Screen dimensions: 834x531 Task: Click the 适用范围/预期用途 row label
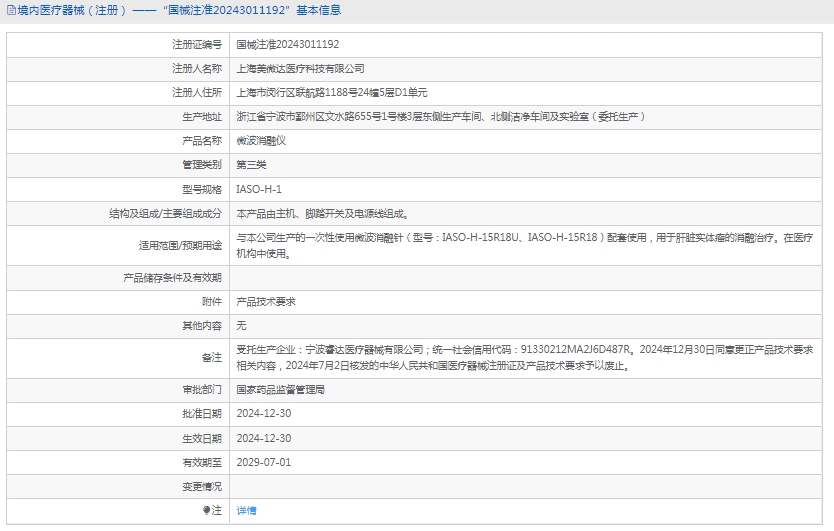(x=179, y=245)
